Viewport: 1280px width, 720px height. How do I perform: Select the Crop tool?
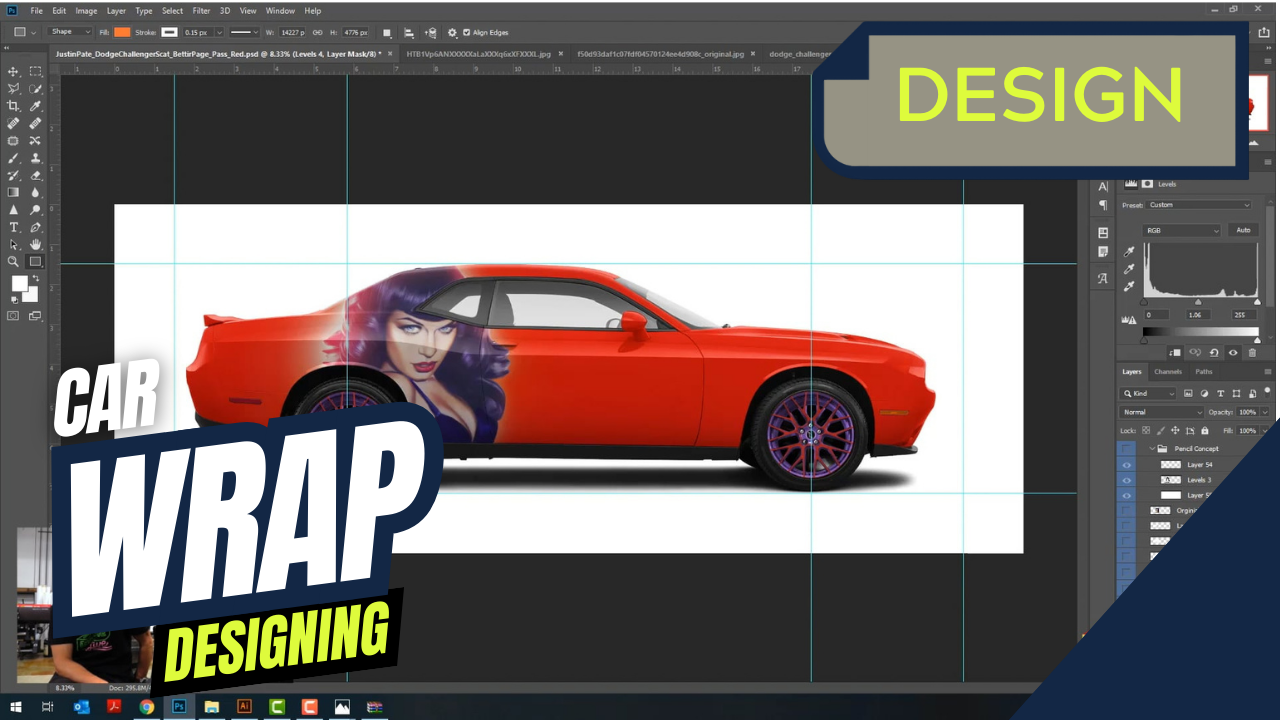pyautogui.click(x=14, y=106)
